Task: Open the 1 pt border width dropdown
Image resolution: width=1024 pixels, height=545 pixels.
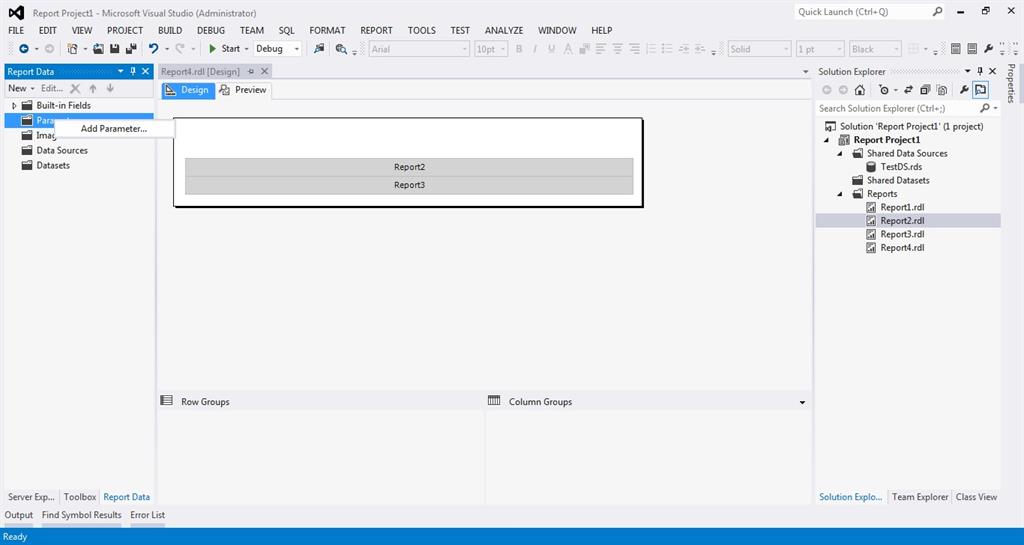Action: [x=820, y=49]
